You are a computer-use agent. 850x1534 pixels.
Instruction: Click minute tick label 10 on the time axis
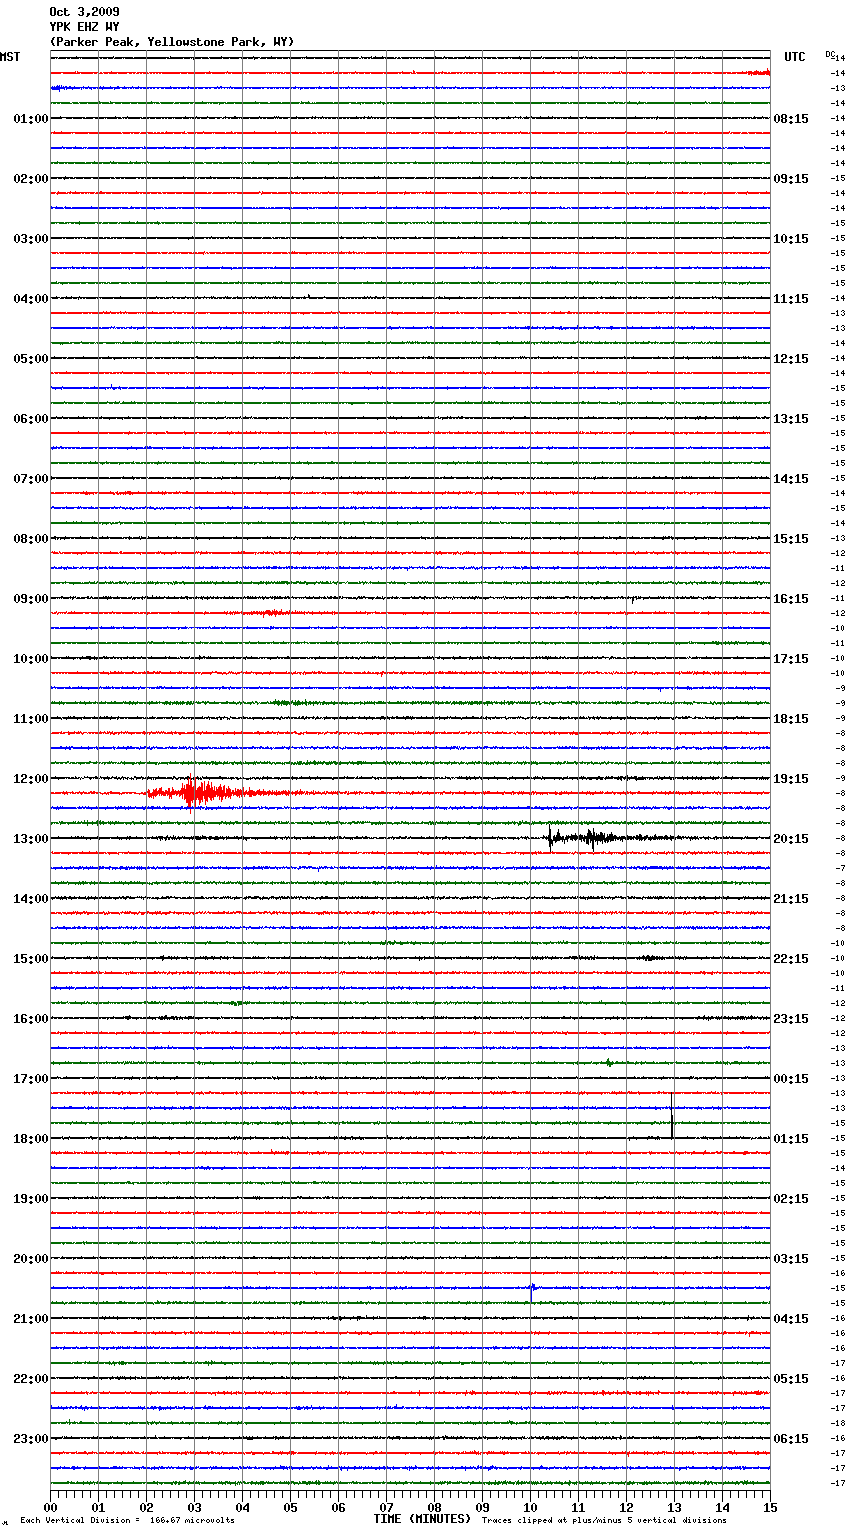tap(530, 1507)
